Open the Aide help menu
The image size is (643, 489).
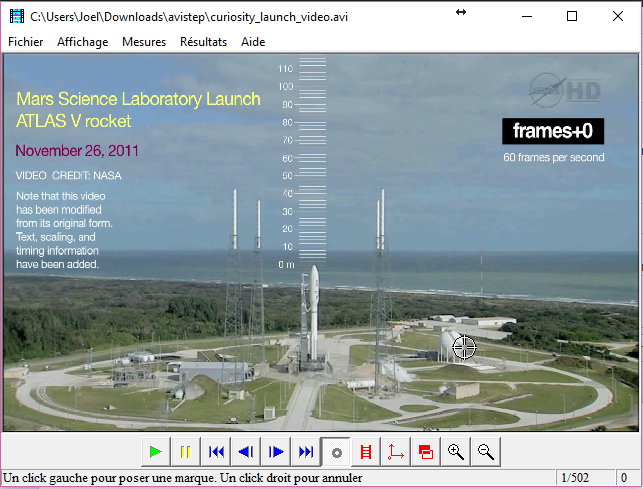coord(253,42)
